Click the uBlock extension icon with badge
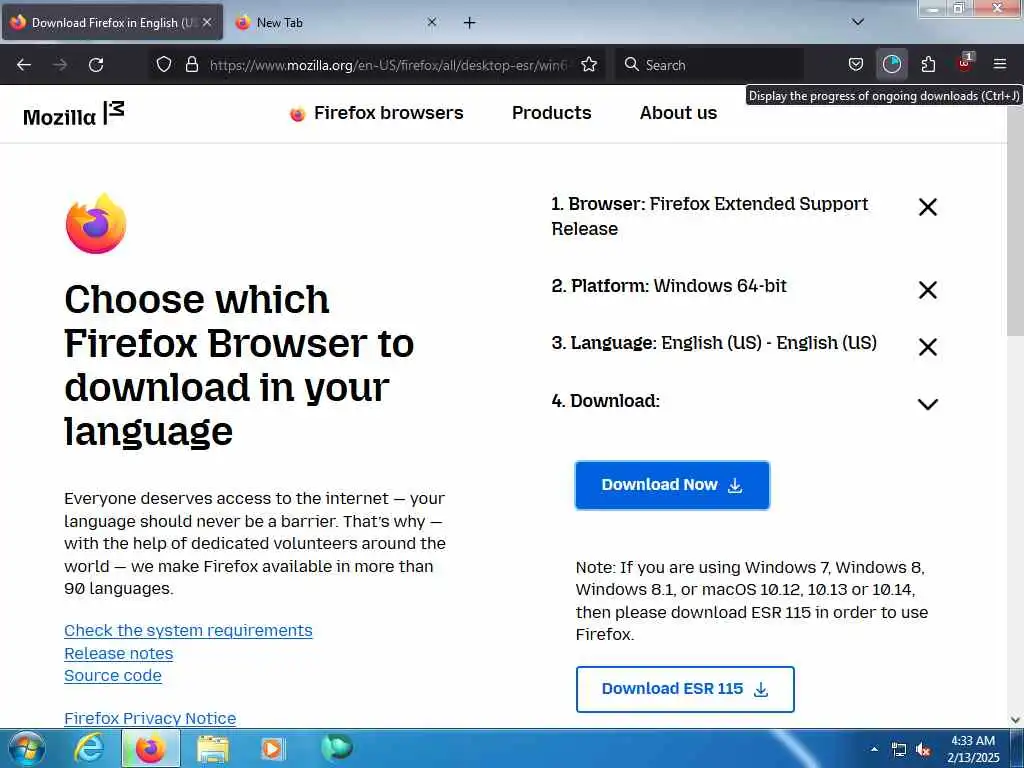Screen dimensions: 1024x768 point(965,63)
